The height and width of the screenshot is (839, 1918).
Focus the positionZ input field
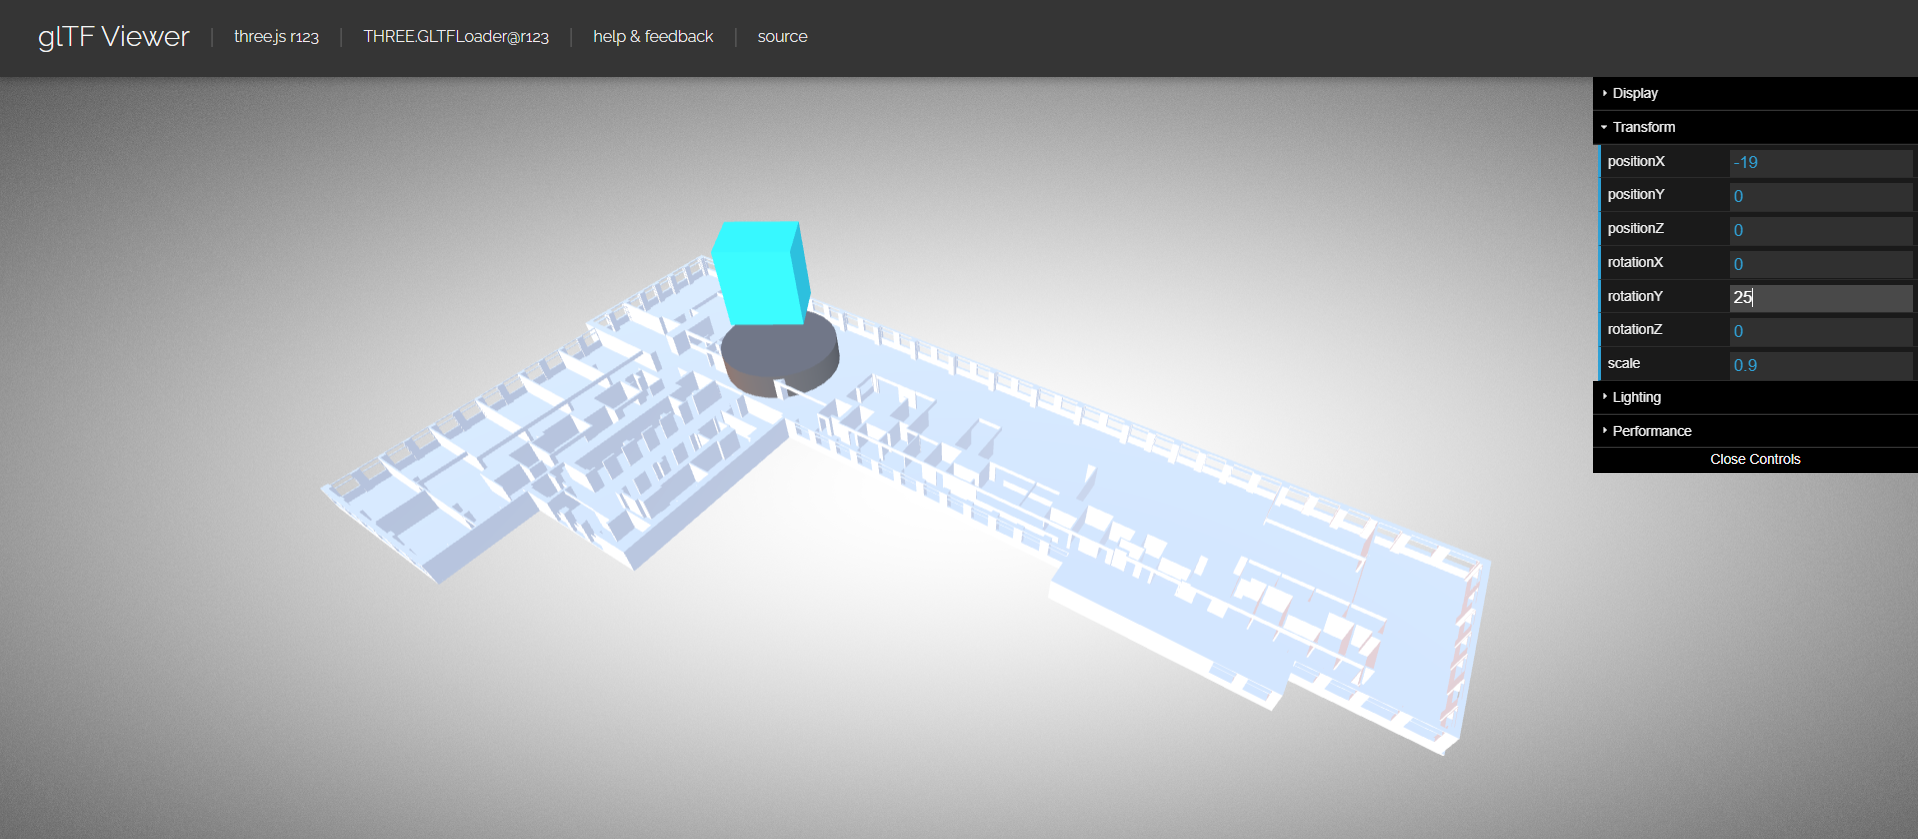tap(1820, 230)
